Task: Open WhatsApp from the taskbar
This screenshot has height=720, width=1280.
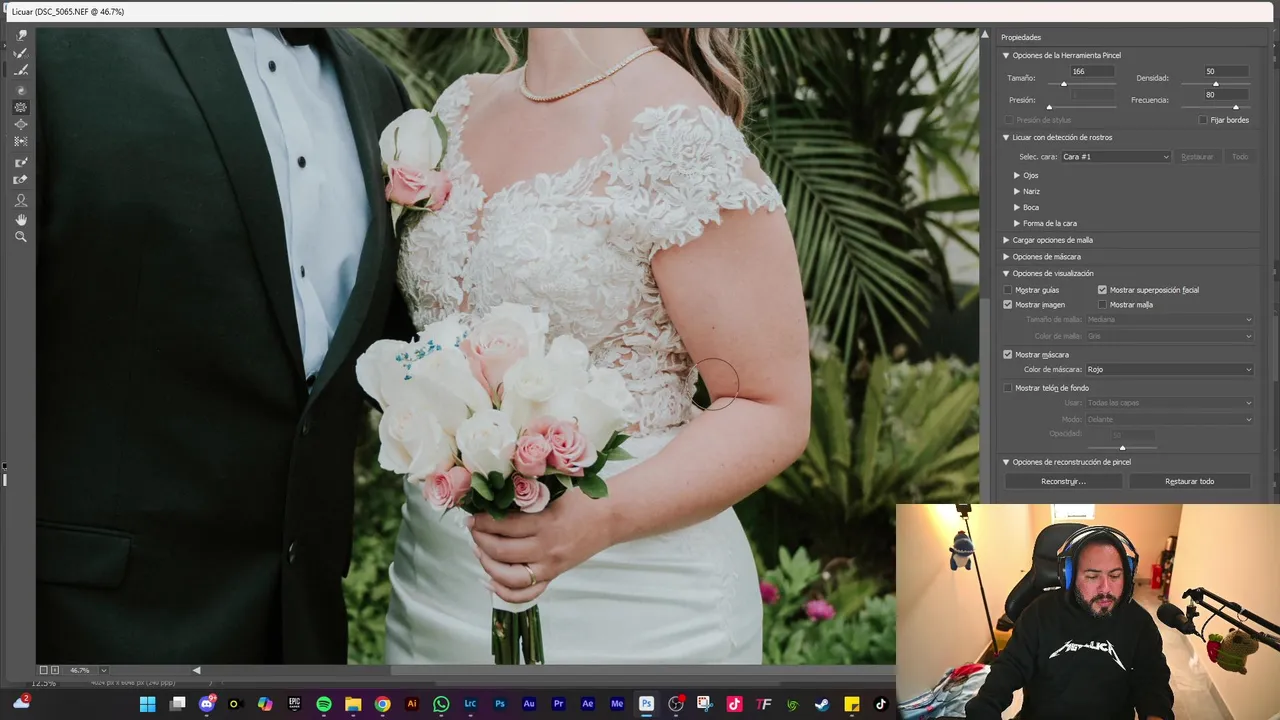Action: click(441, 704)
